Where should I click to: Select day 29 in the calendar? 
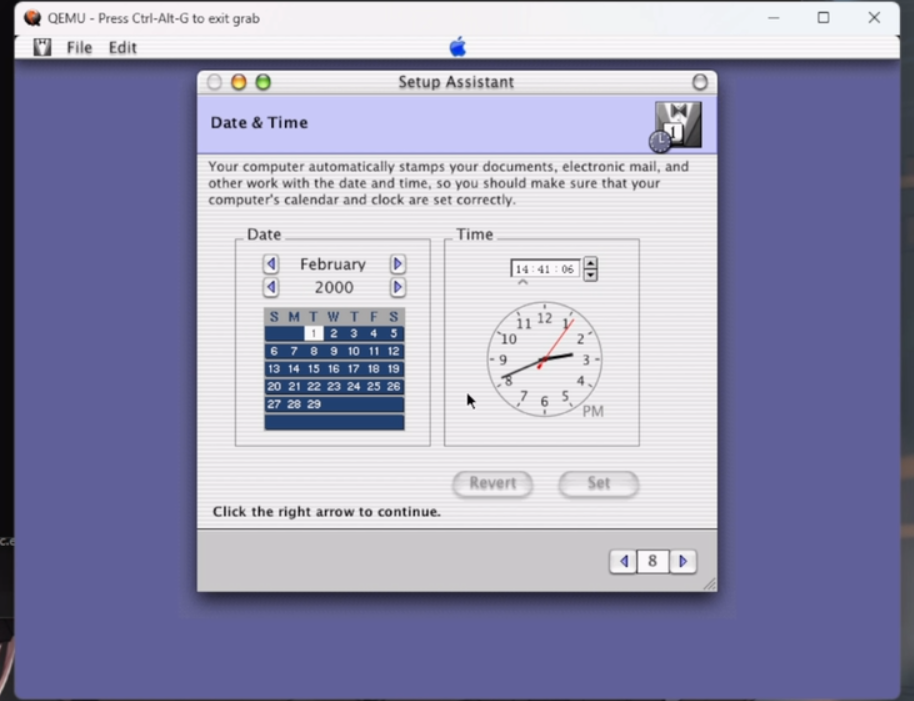coord(313,404)
